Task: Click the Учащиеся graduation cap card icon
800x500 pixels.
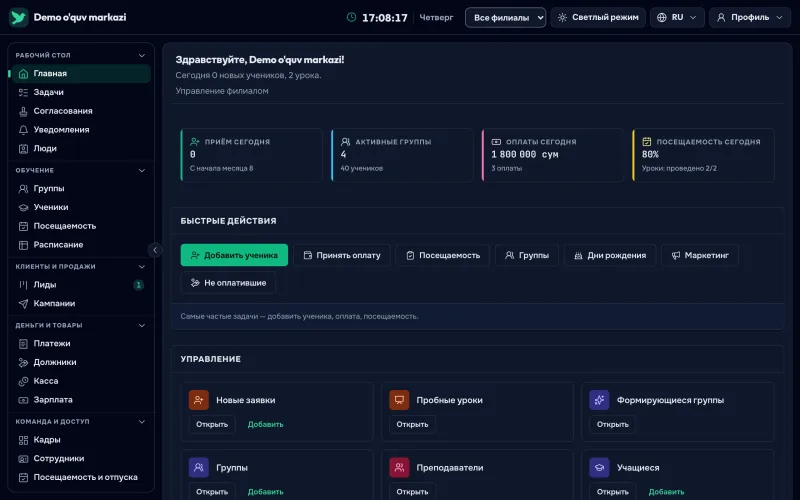Action: (x=599, y=467)
